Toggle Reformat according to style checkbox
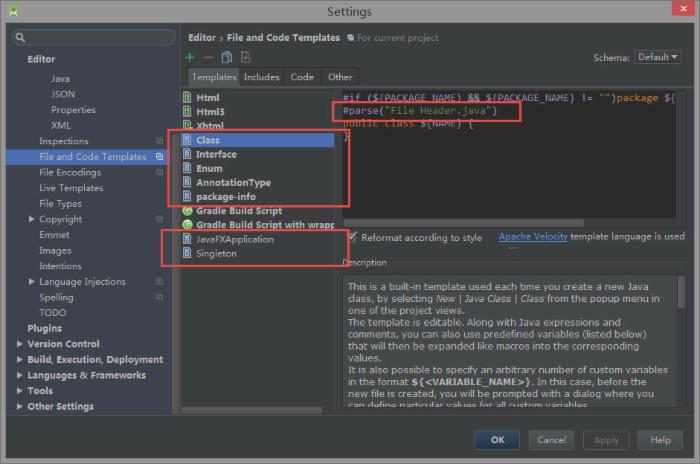The height and width of the screenshot is (464, 700). point(353,238)
